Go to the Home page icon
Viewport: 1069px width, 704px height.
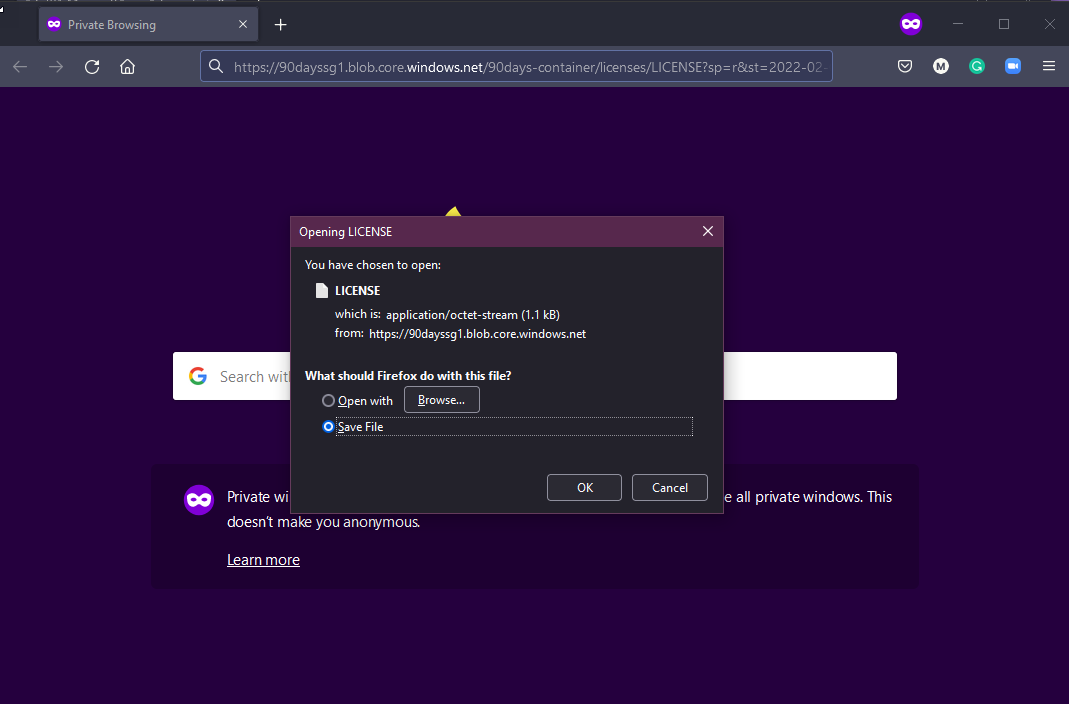tap(127, 67)
